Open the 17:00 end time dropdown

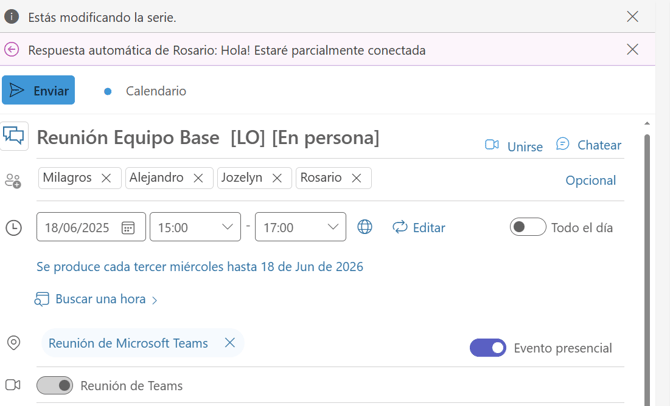(333, 227)
